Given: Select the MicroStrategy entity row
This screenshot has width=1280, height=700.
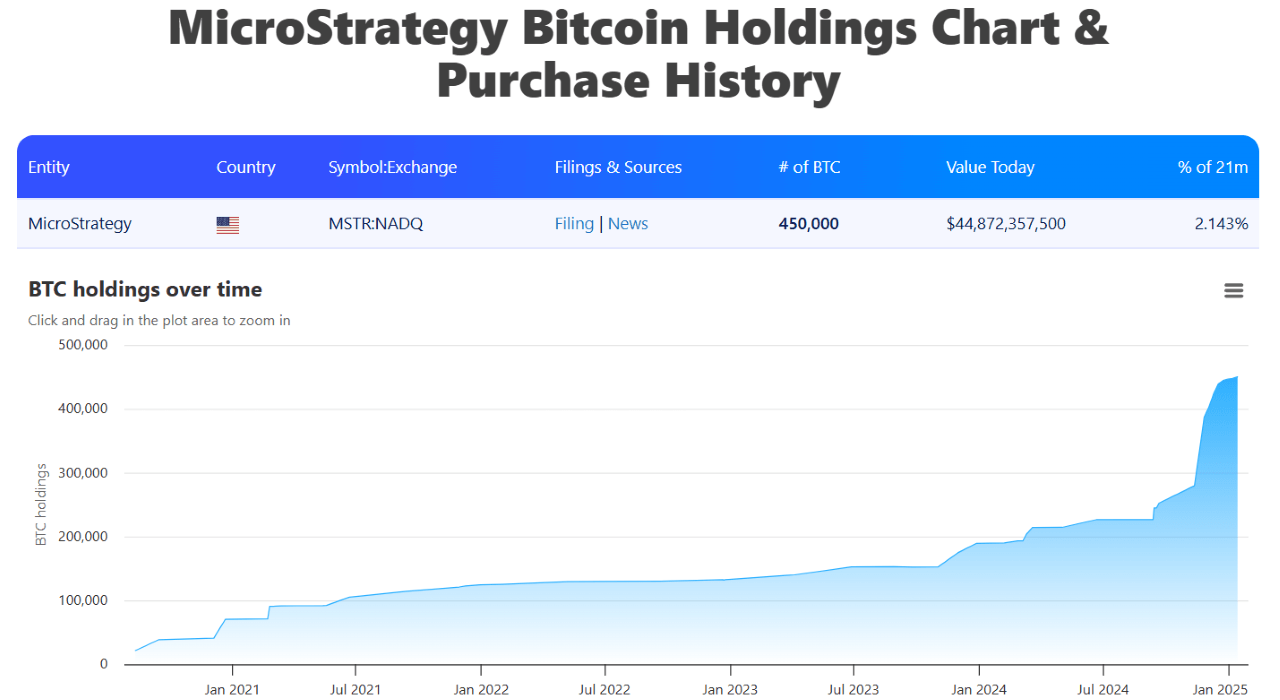Looking at the screenshot, I should [80, 224].
